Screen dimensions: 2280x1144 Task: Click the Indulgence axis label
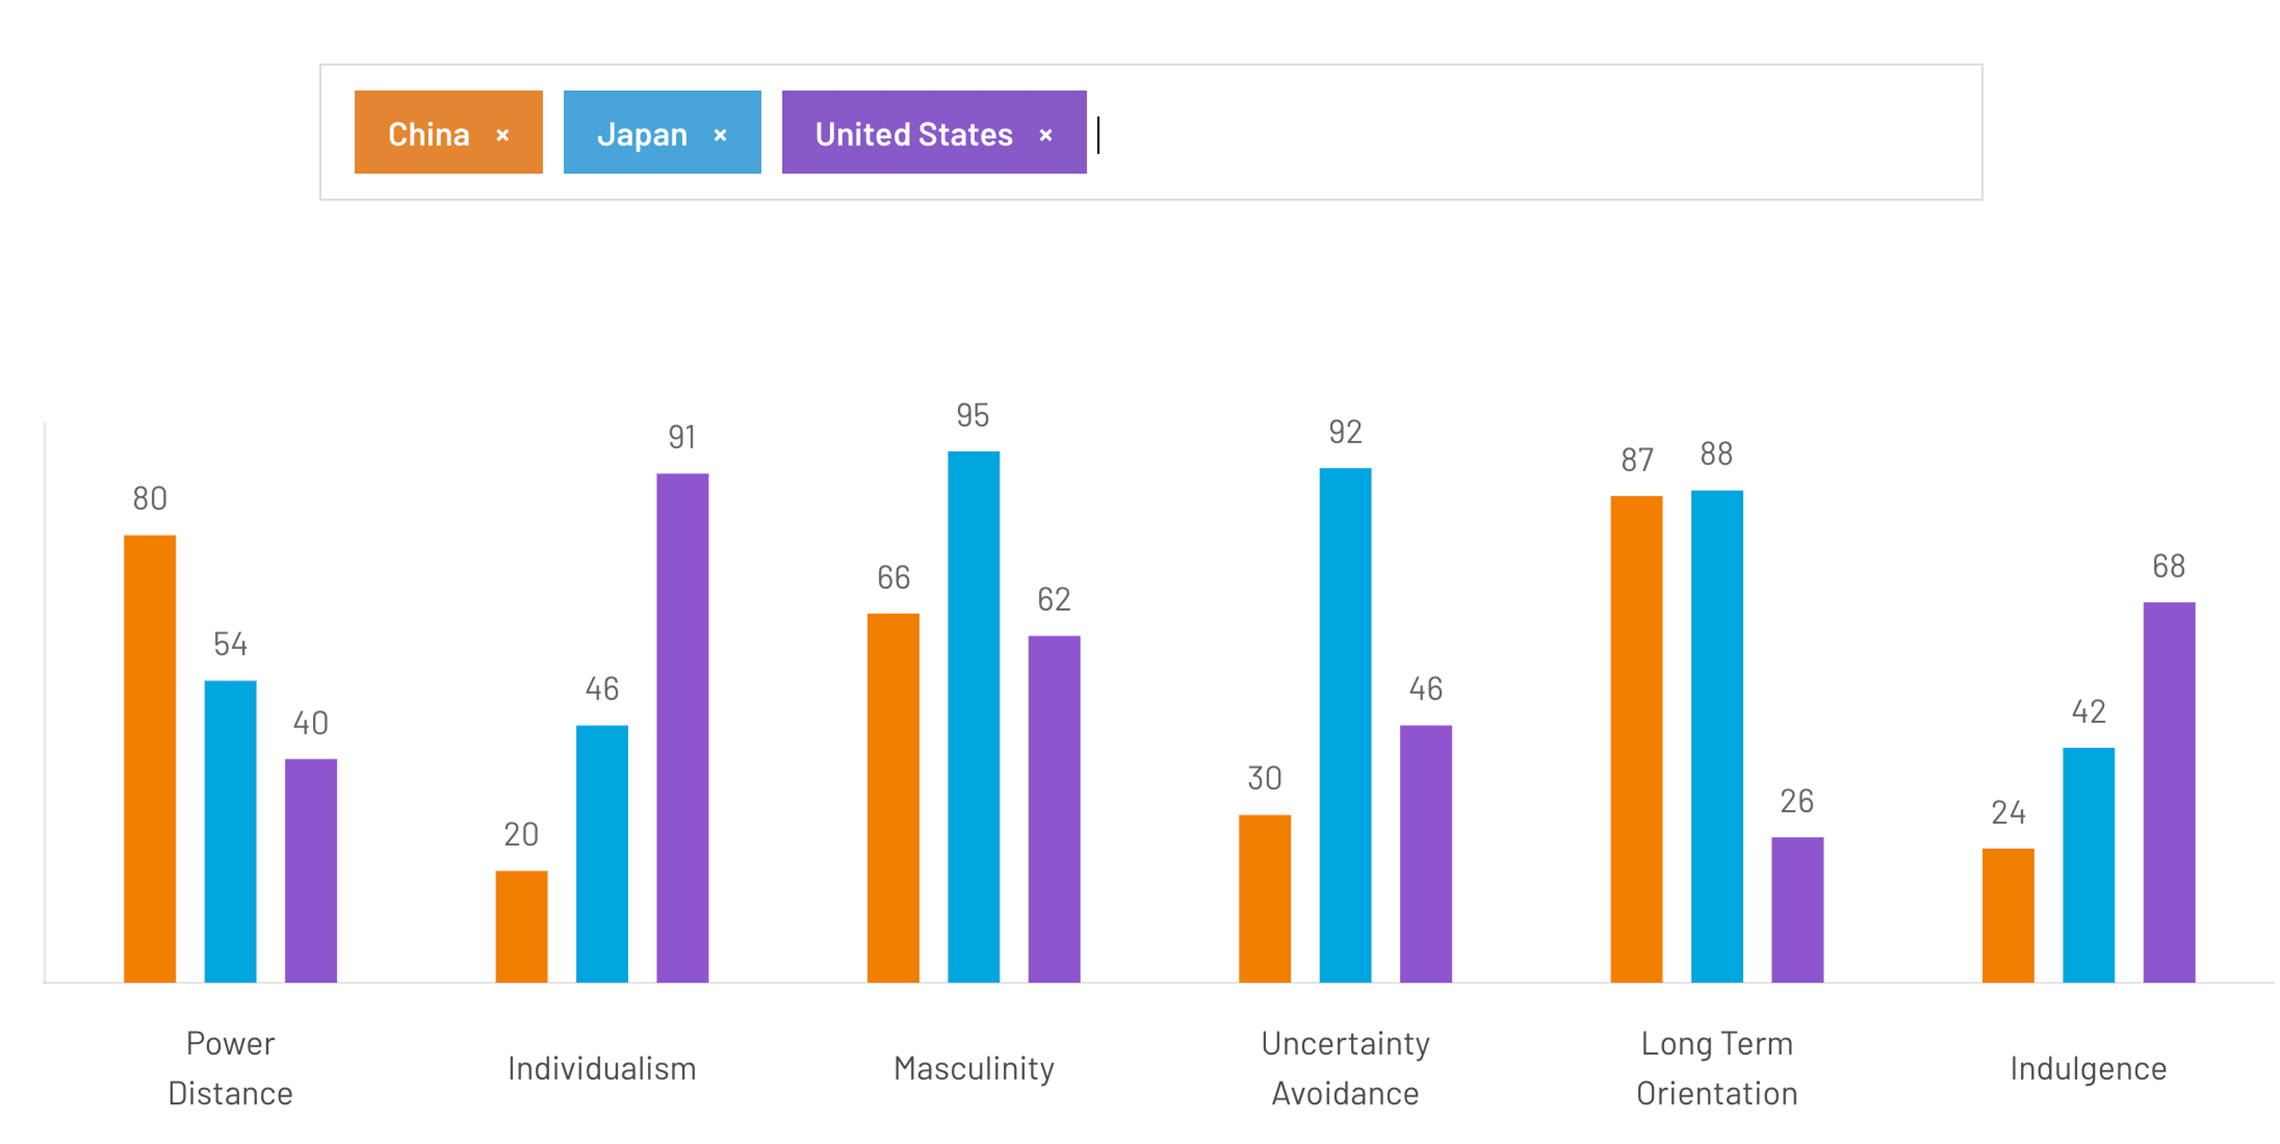click(2088, 1067)
